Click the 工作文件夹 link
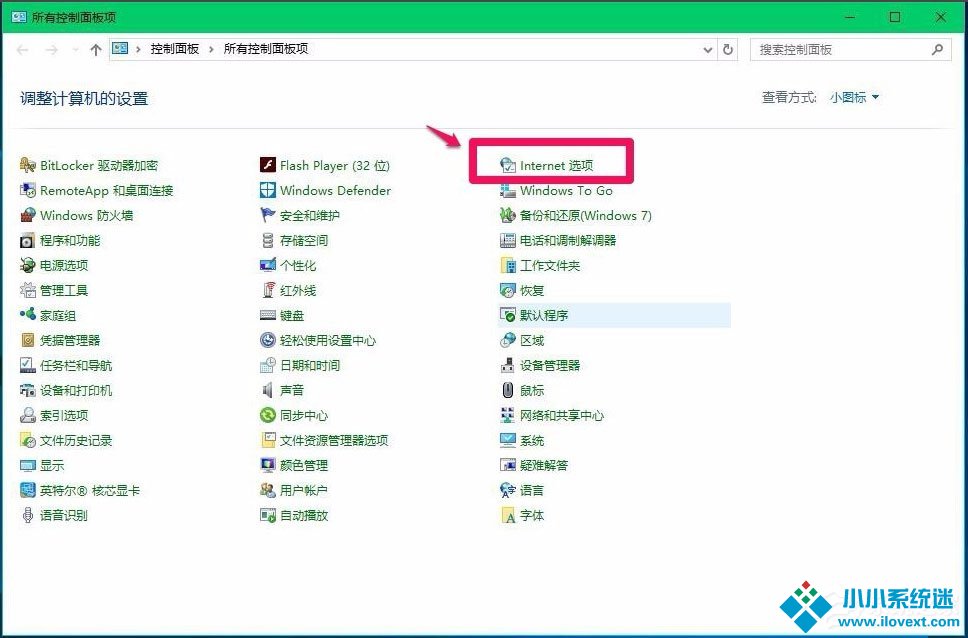This screenshot has height=638, width=968. click(x=550, y=266)
